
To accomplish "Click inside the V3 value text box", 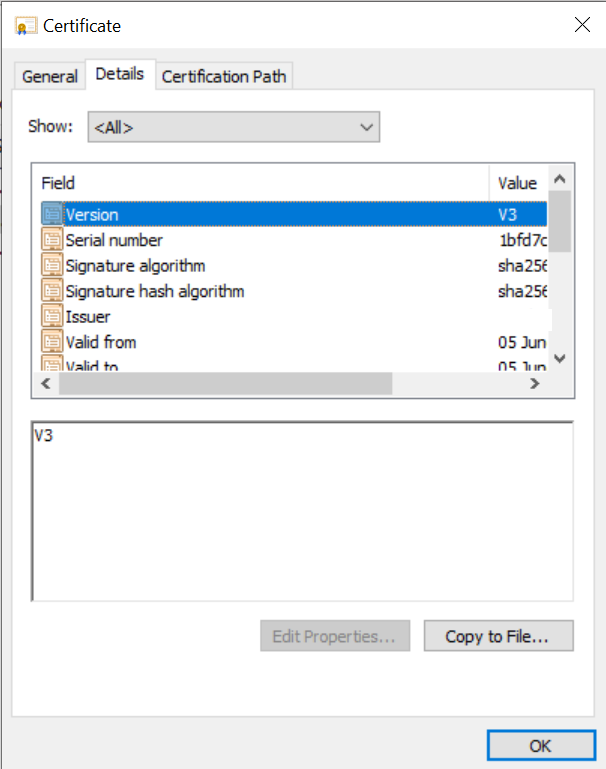I will 302,510.
